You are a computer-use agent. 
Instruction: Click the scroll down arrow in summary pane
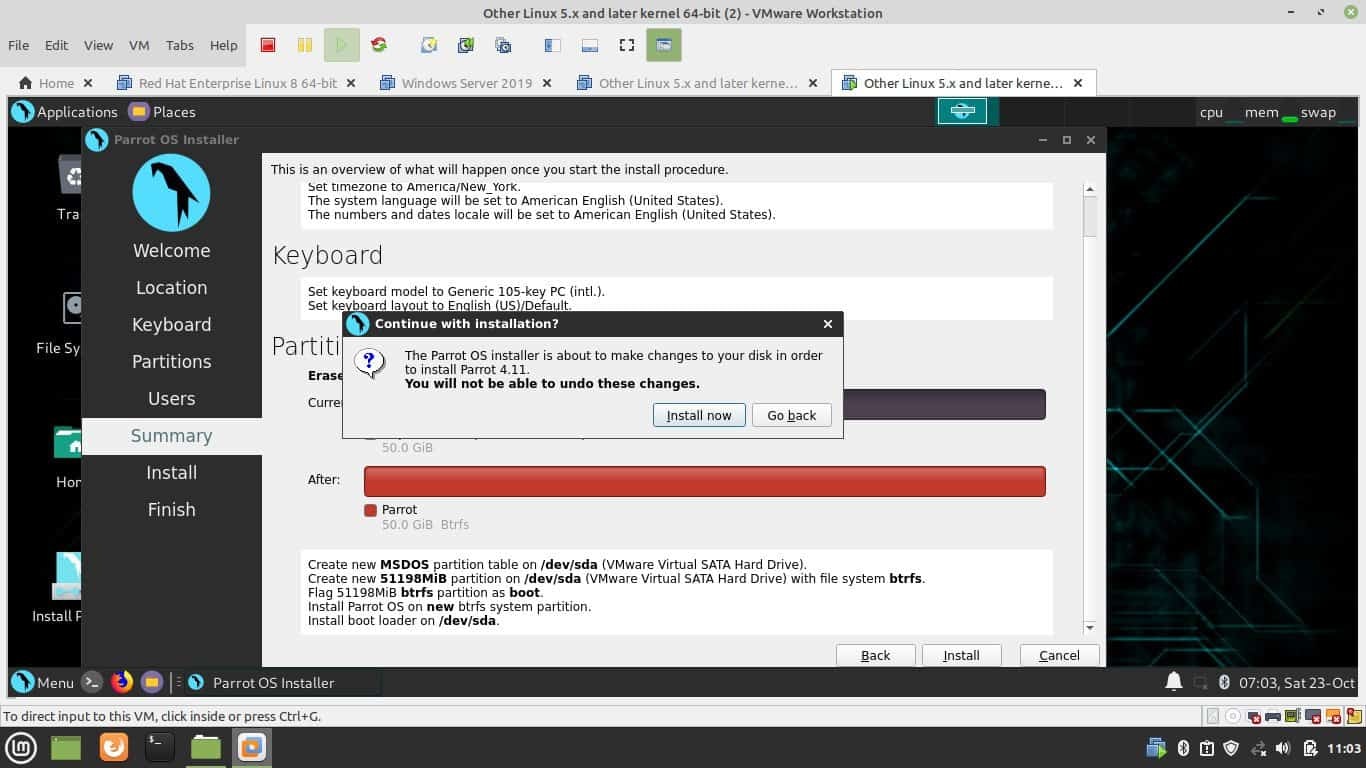click(1089, 627)
